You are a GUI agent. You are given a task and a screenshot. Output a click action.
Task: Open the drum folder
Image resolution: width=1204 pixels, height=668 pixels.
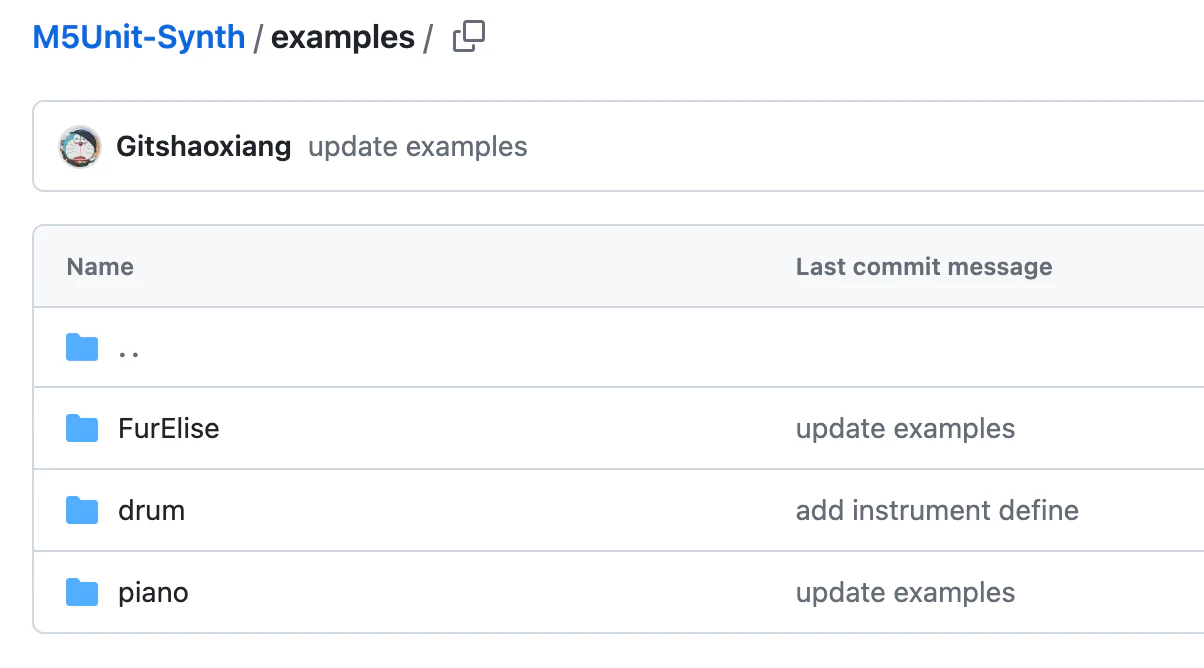(x=151, y=511)
